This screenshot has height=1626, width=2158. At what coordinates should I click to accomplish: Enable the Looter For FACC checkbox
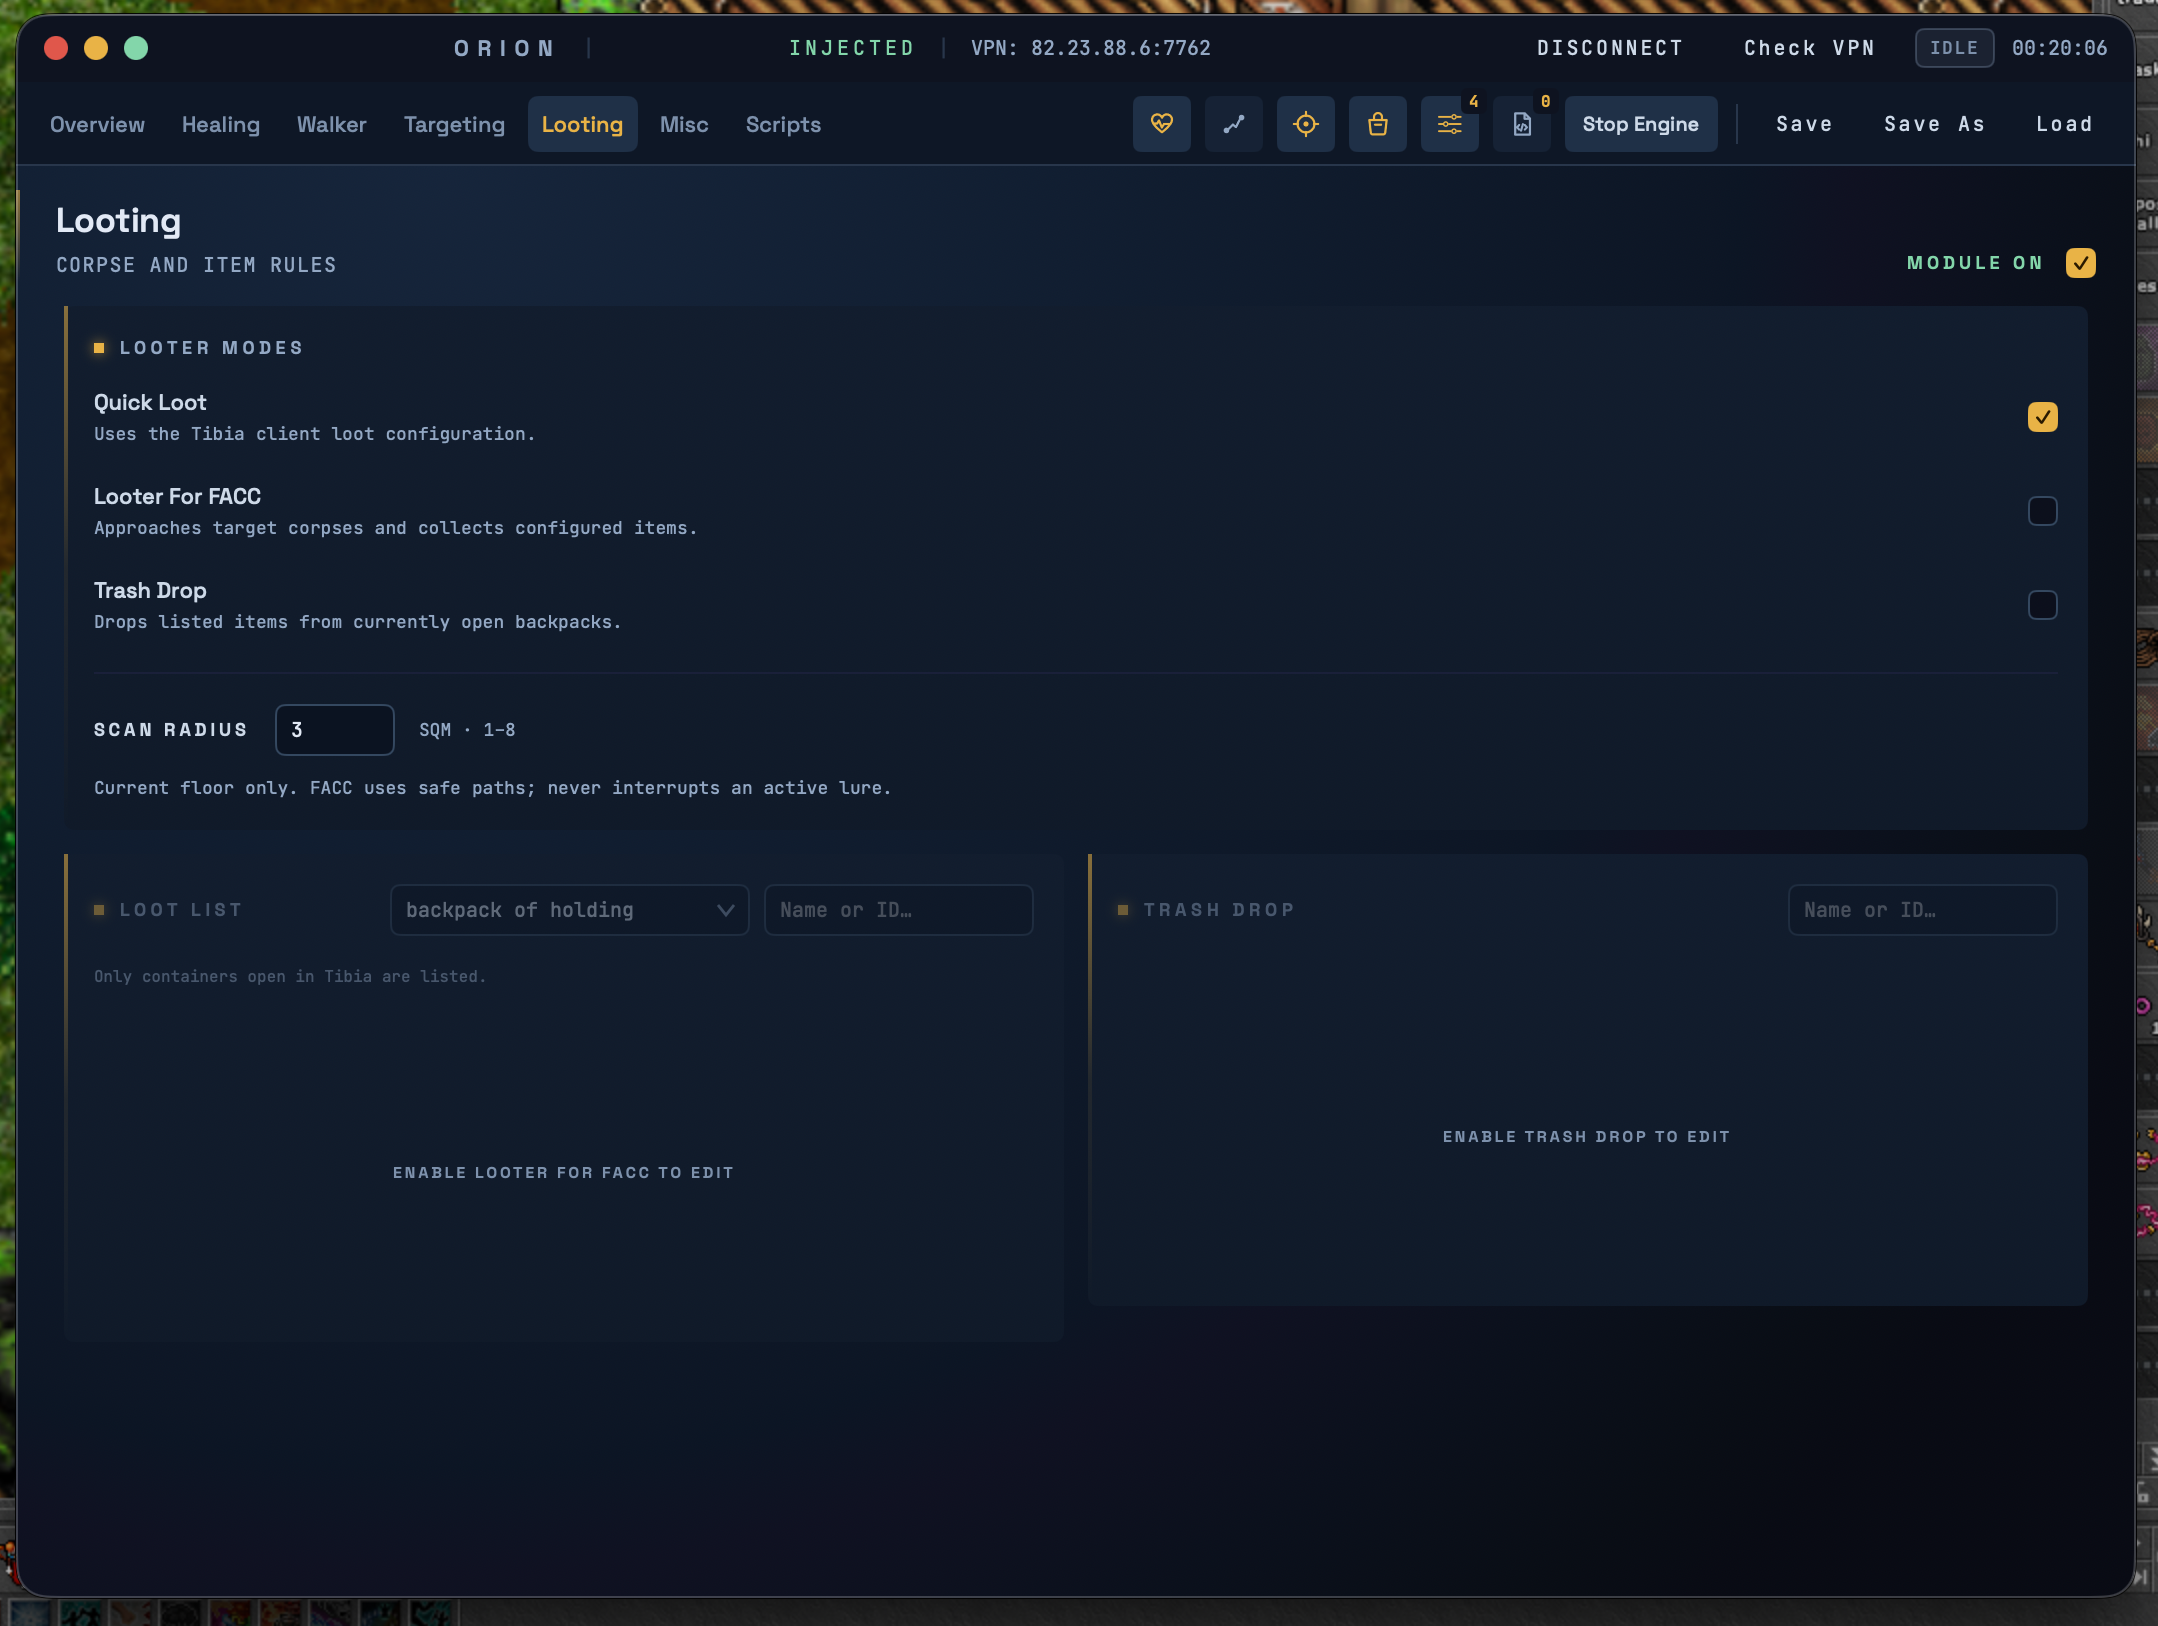point(2042,511)
